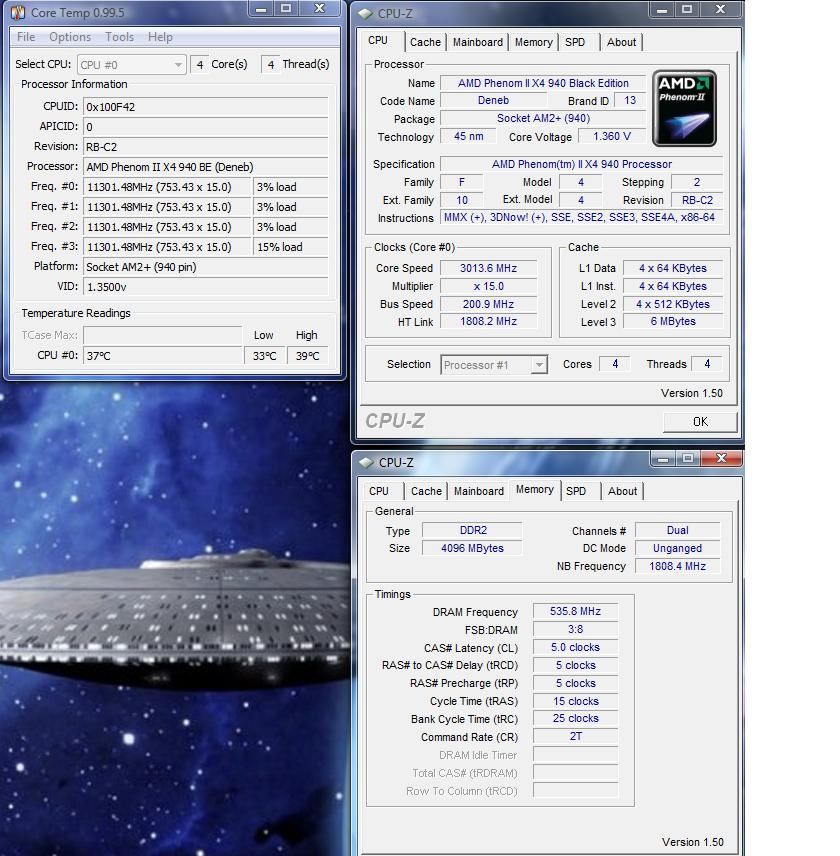The height and width of the screenshot is (856, 840).
Task: Click the OK button in CPU-Z
Action: 700,421
